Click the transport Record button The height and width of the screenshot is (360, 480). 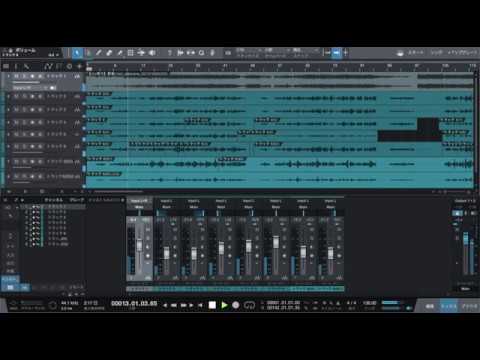tap(236, 305)
